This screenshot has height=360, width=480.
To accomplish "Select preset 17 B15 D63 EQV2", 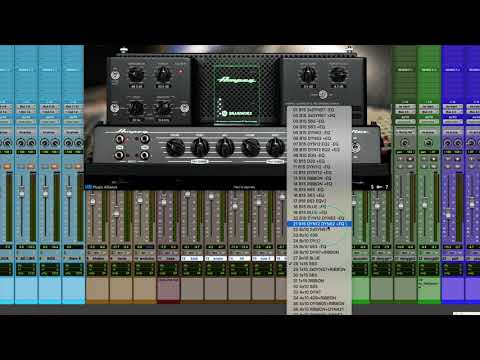I will point(319,201).
